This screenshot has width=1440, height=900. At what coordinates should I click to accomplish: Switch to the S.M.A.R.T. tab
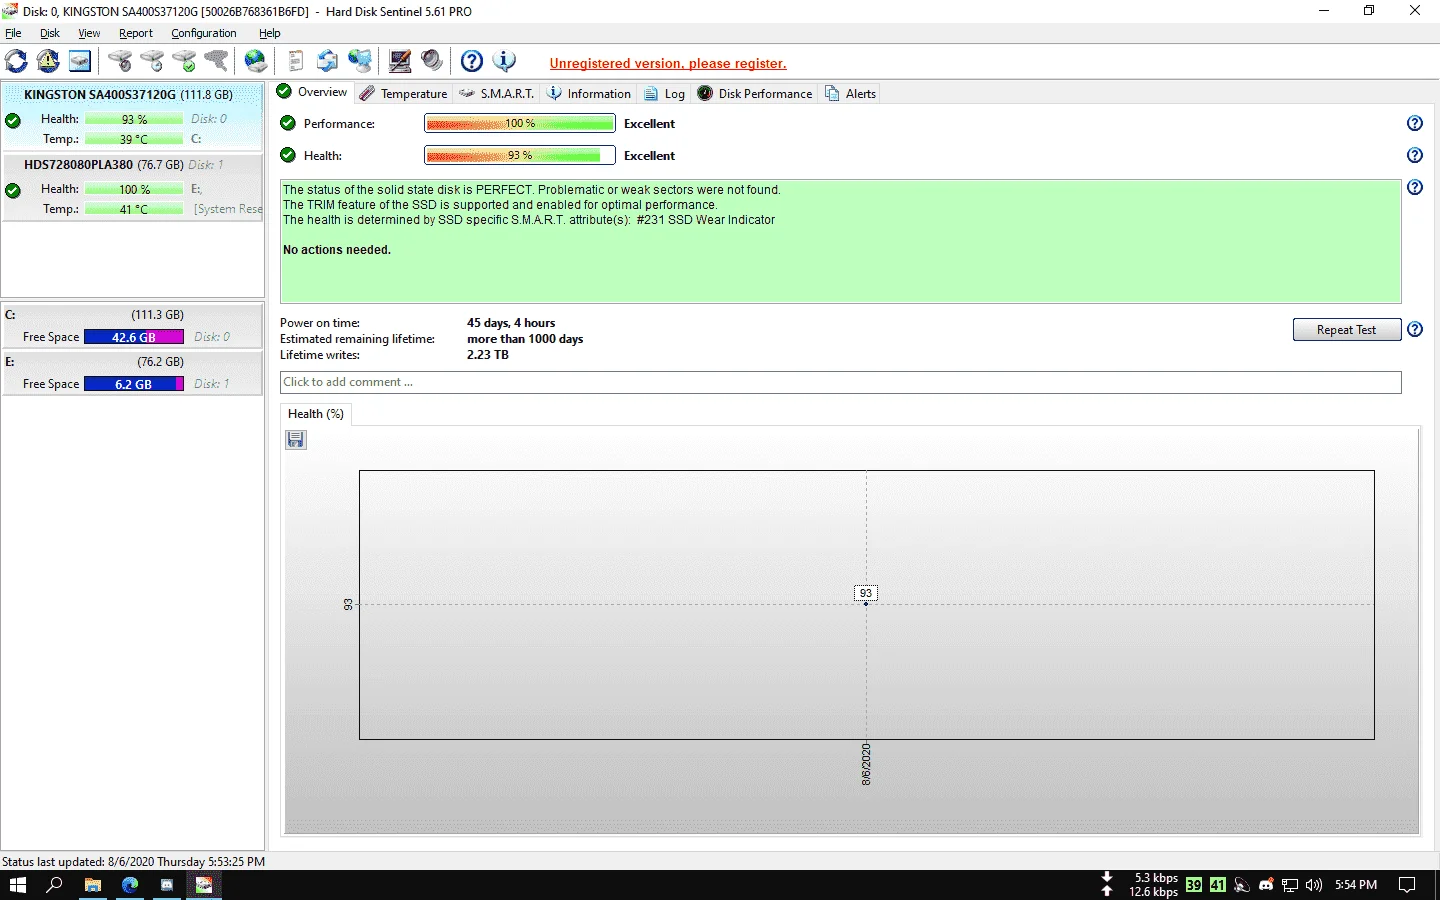coord(496,93)
